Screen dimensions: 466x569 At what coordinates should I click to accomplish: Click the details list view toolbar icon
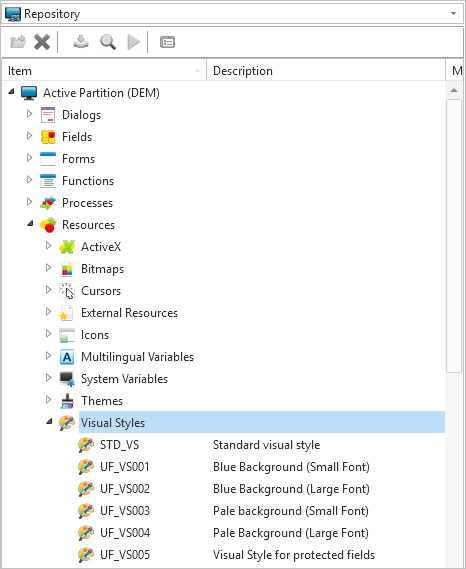click(167, 42)
